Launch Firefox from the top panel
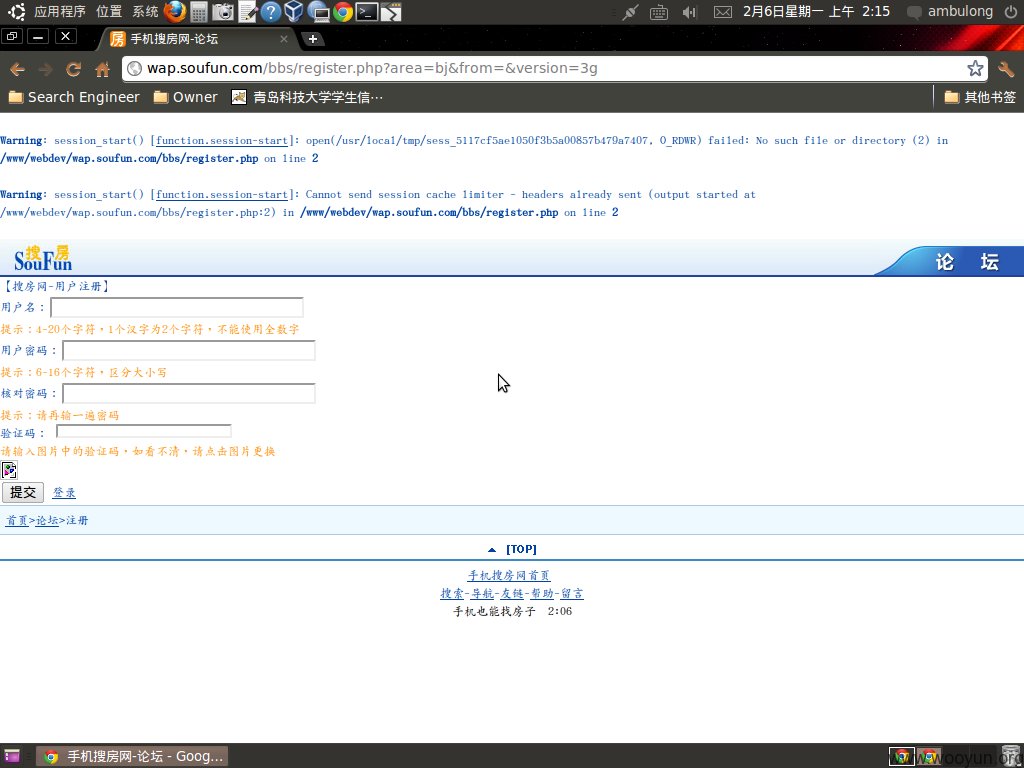1024x768 pixels. [x=175, y=12]
